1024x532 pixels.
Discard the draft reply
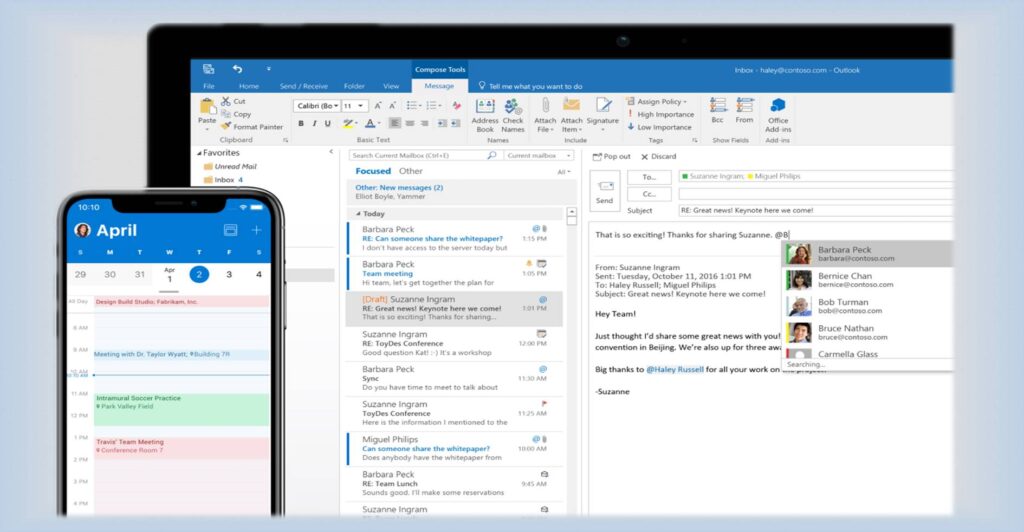pyautogui.click(x=658, y=157)
